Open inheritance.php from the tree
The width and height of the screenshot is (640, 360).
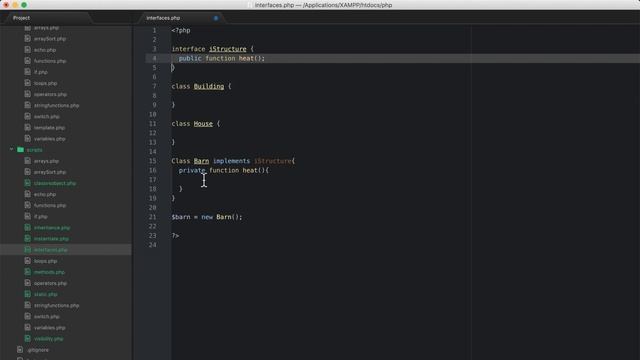tap(52, 228)
